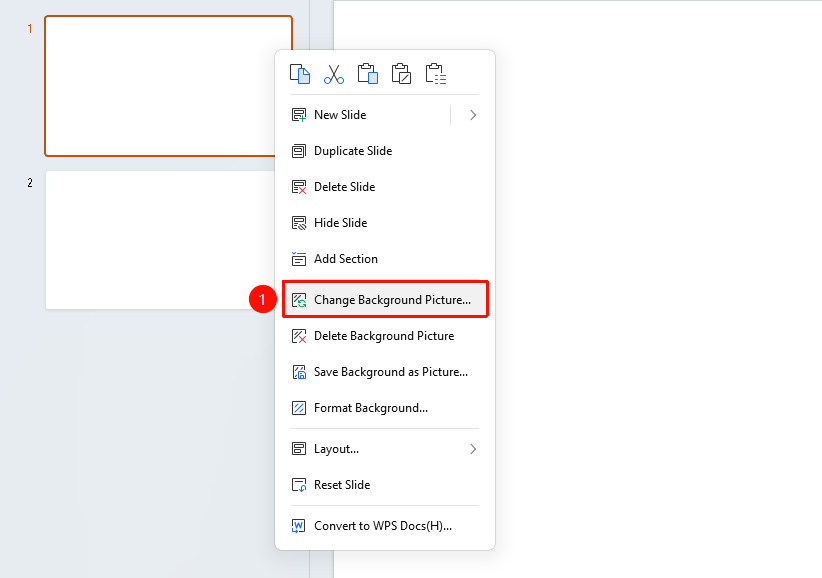The width and height of the screenshot is (822, 578).
Task: Click the Save Background as Picture icon
Action: tap(299, 372)
